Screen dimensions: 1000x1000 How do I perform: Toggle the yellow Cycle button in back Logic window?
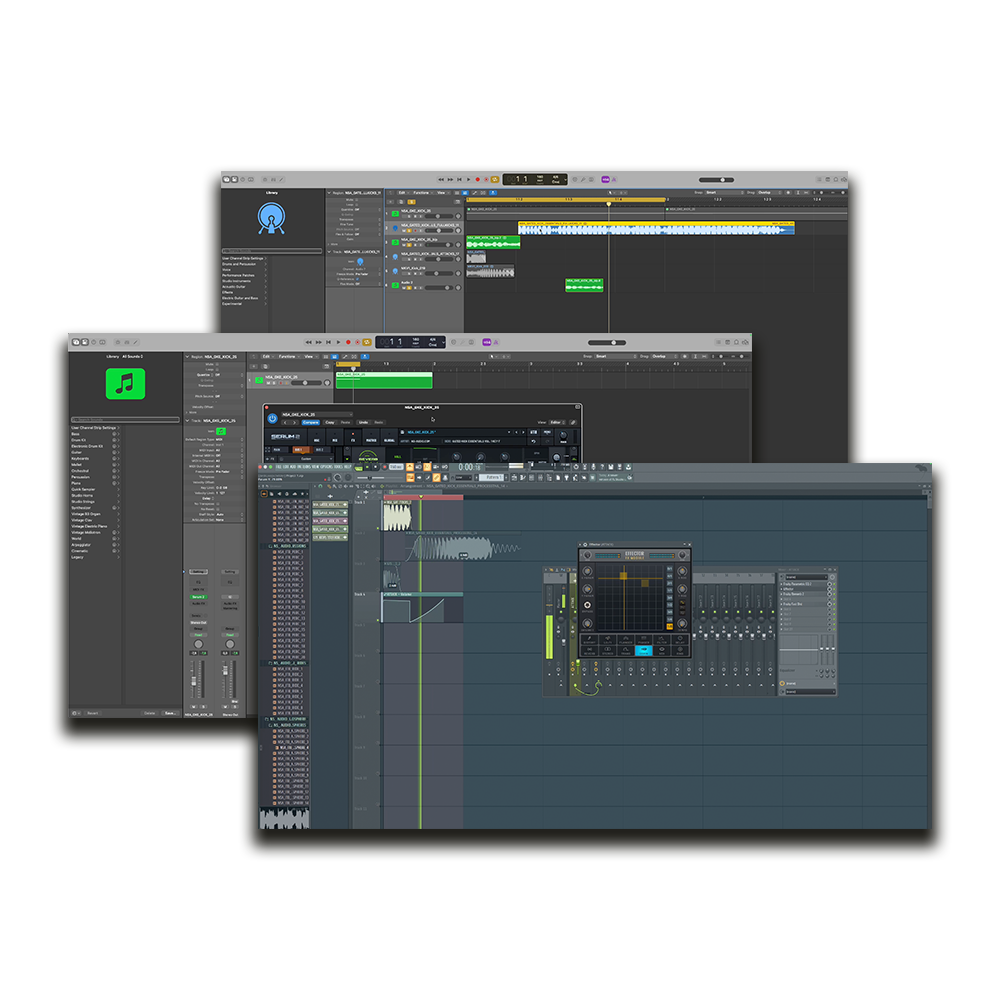click(495, 180)
